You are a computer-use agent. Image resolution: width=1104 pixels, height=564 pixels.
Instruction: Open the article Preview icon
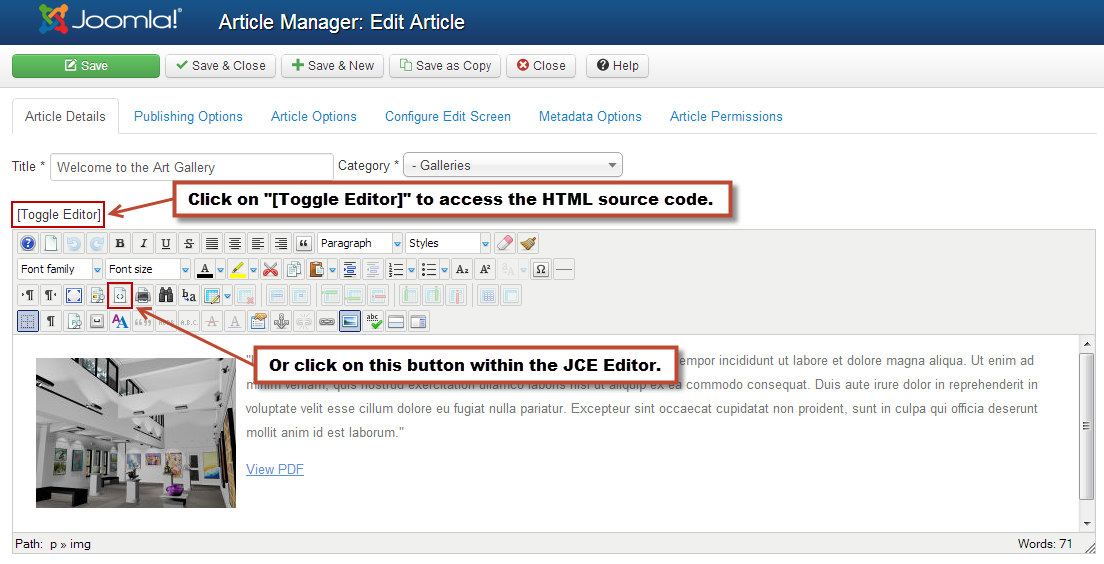97,295
